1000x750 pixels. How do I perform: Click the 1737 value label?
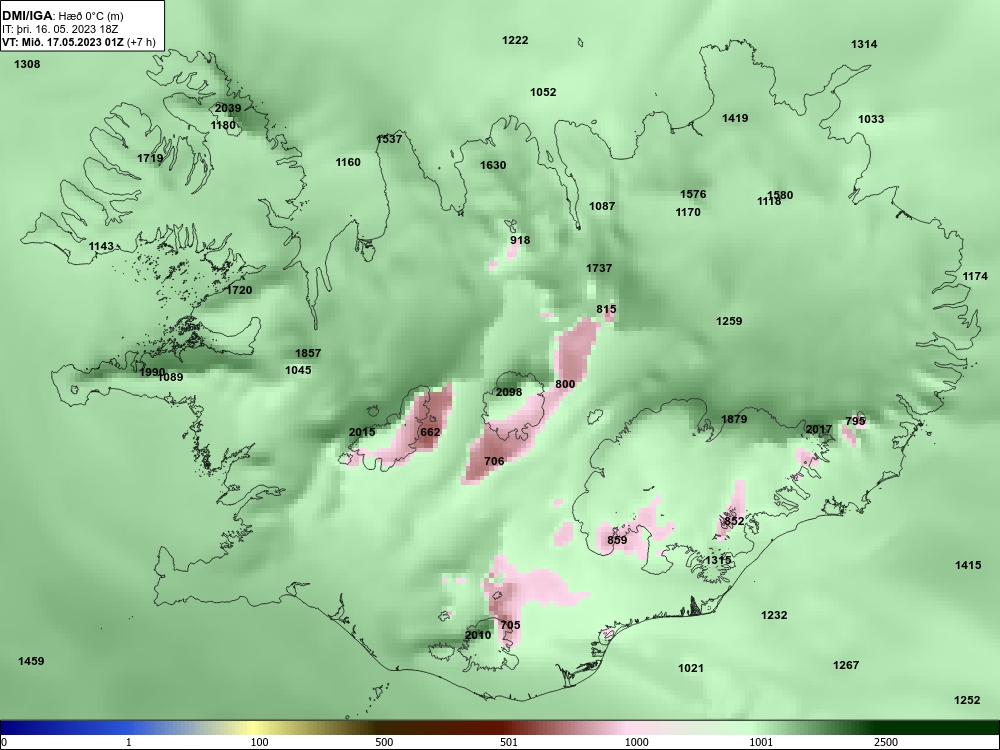pyautogui.click(x=599, y=268)
